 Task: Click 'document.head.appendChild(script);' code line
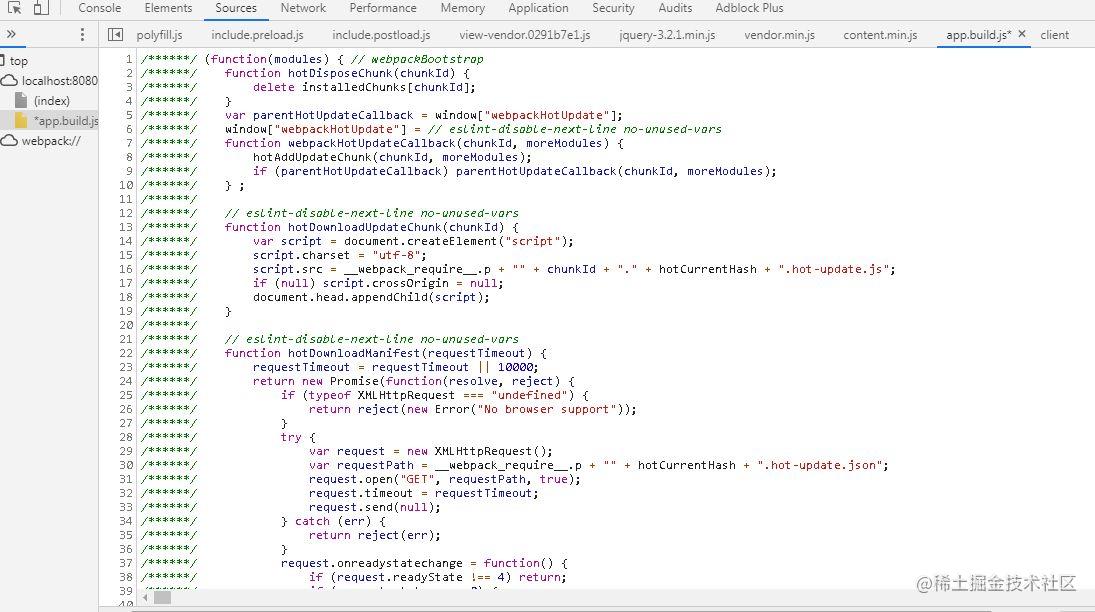pos(371,297)
